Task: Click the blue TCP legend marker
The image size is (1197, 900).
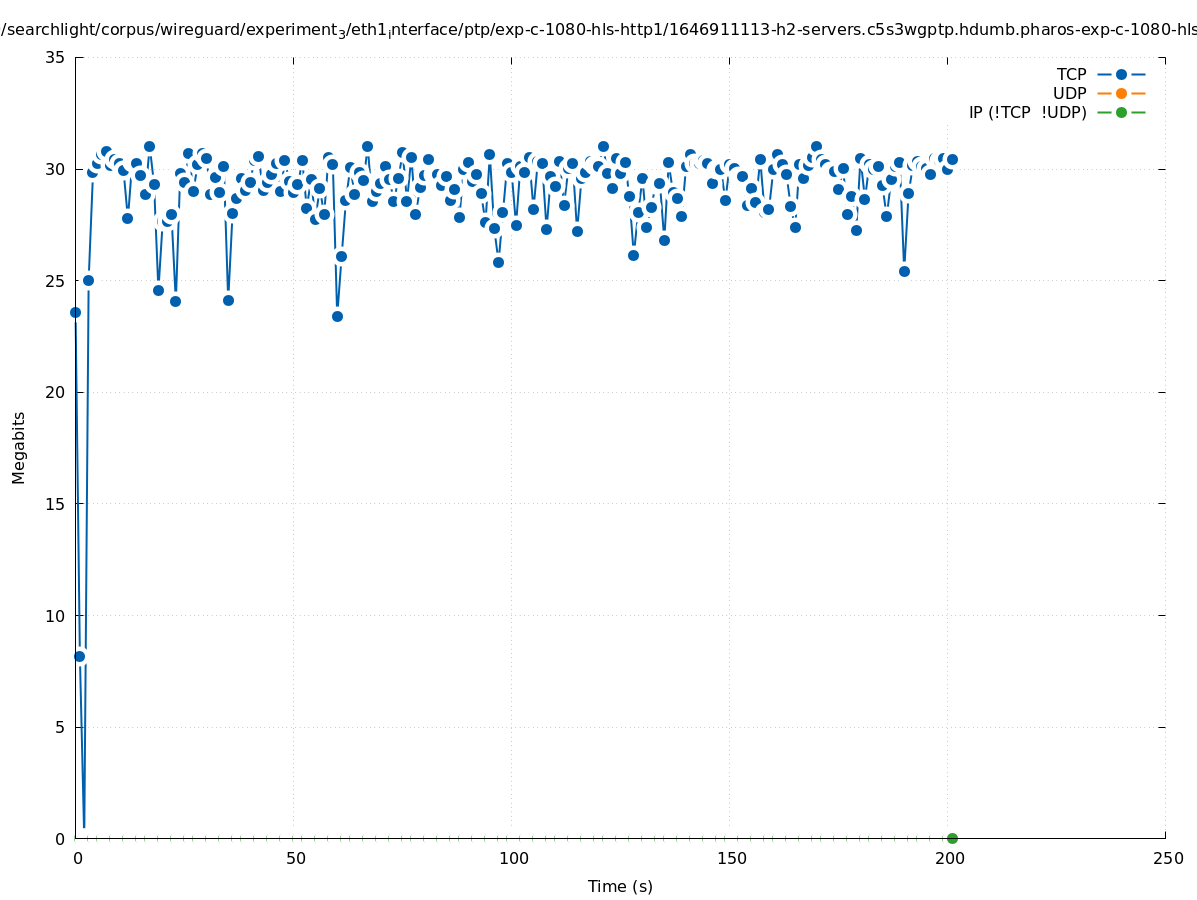Action: [1121, 74]
